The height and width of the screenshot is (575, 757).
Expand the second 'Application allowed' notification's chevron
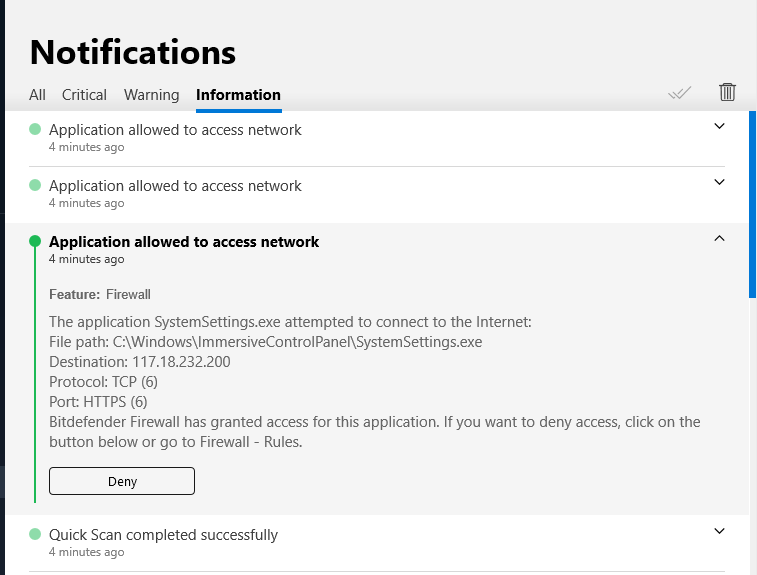click(x=719, y=182)
